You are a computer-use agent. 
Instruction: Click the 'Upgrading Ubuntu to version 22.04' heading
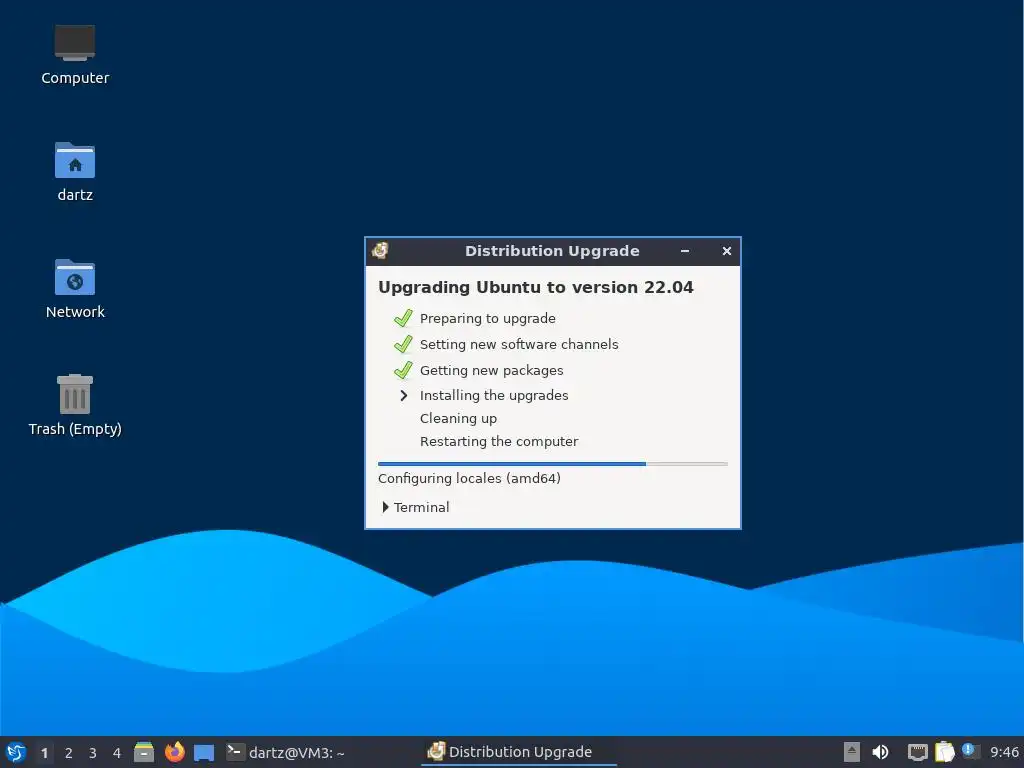pyautogui.click(x=536, y=287)
